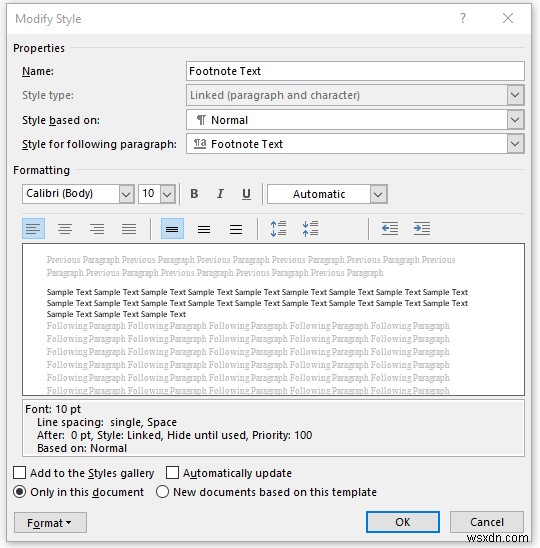Open the Automatic font color dropdown
The height and width of the screenshot is (548, 540).
pyautogui.click(x=378, y=194)
